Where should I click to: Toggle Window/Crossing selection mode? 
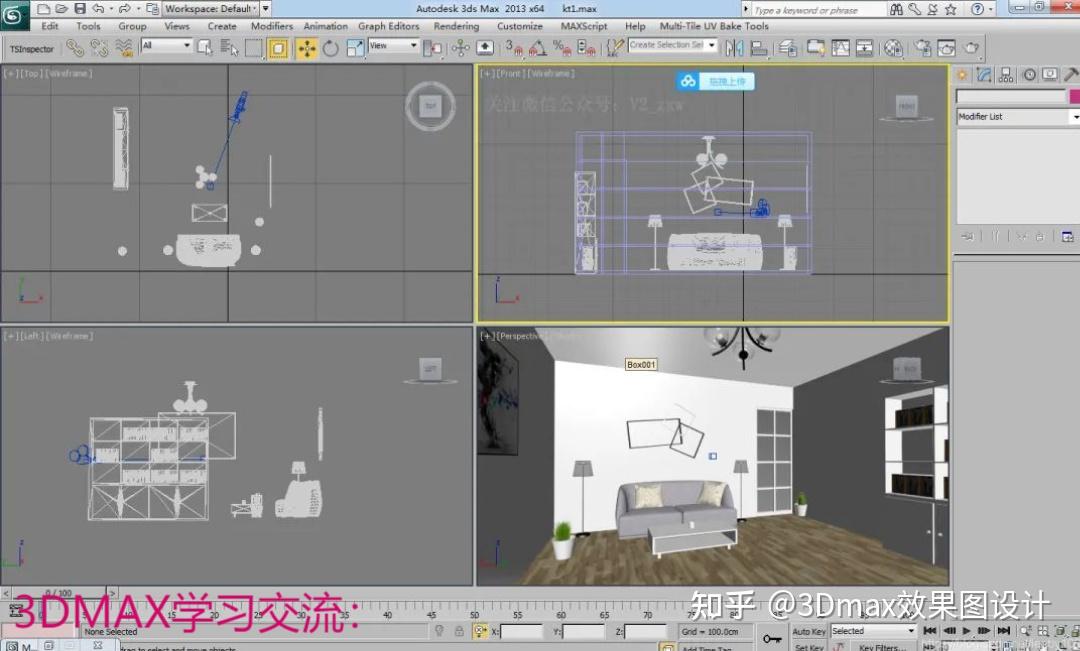click(280, 47)
